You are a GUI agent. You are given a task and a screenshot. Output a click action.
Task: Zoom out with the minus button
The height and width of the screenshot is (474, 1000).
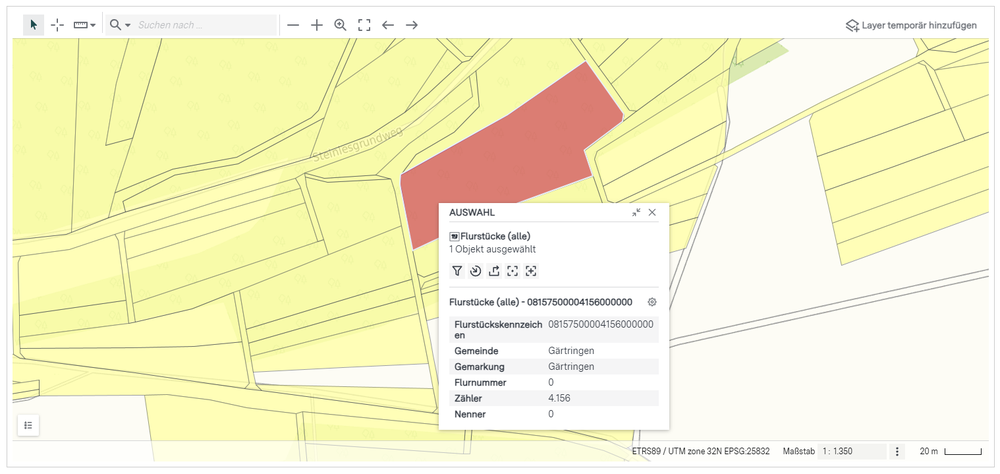[293, 25]
